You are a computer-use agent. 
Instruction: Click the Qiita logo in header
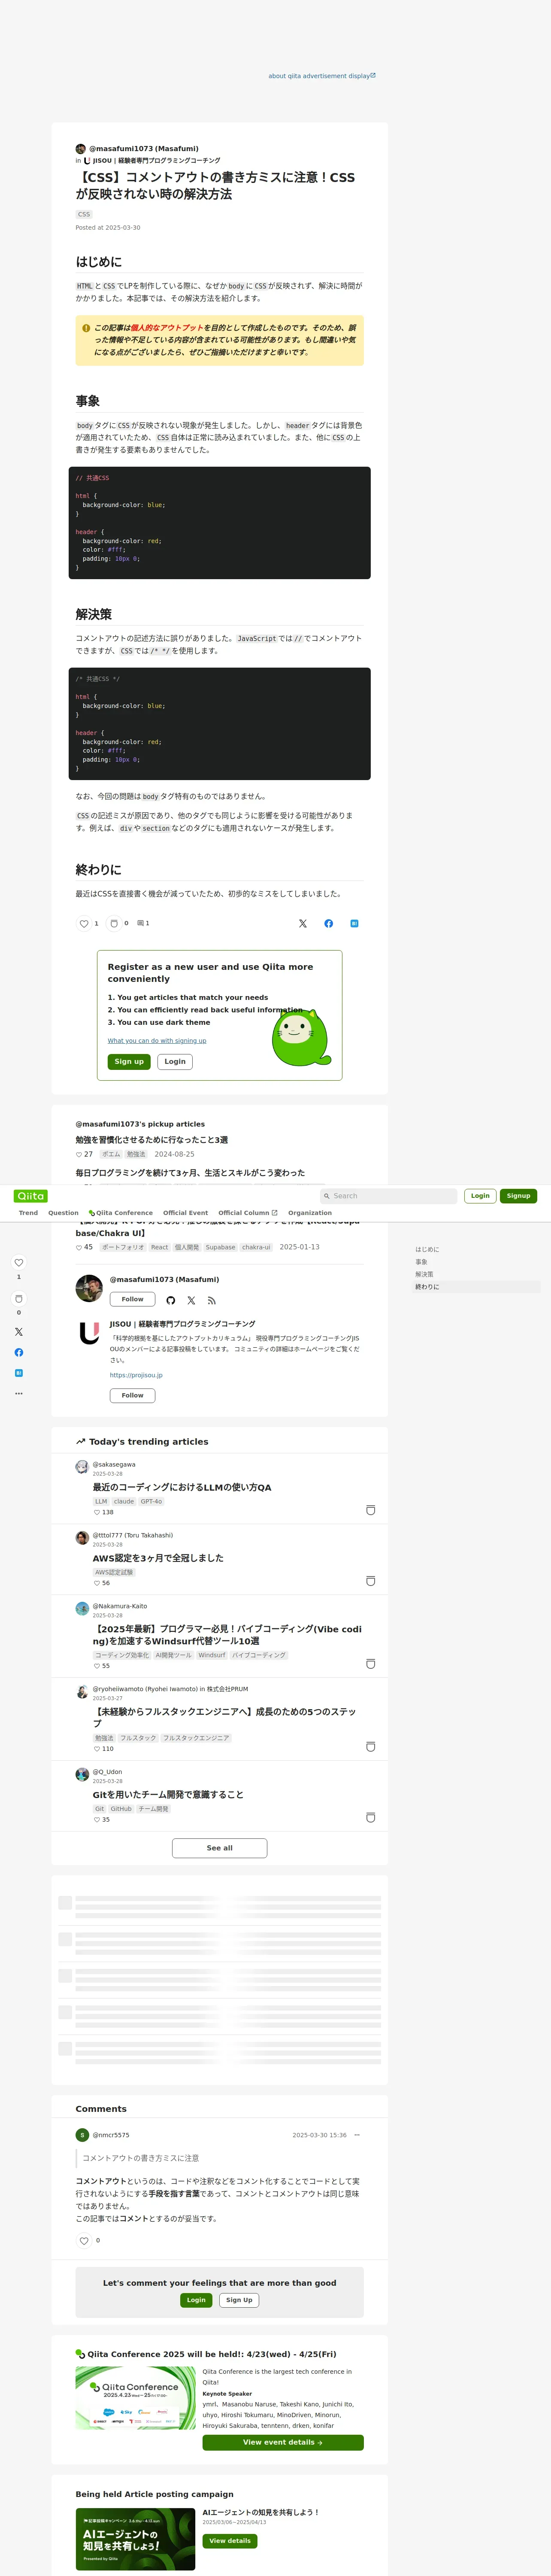tap(31, 1196)
